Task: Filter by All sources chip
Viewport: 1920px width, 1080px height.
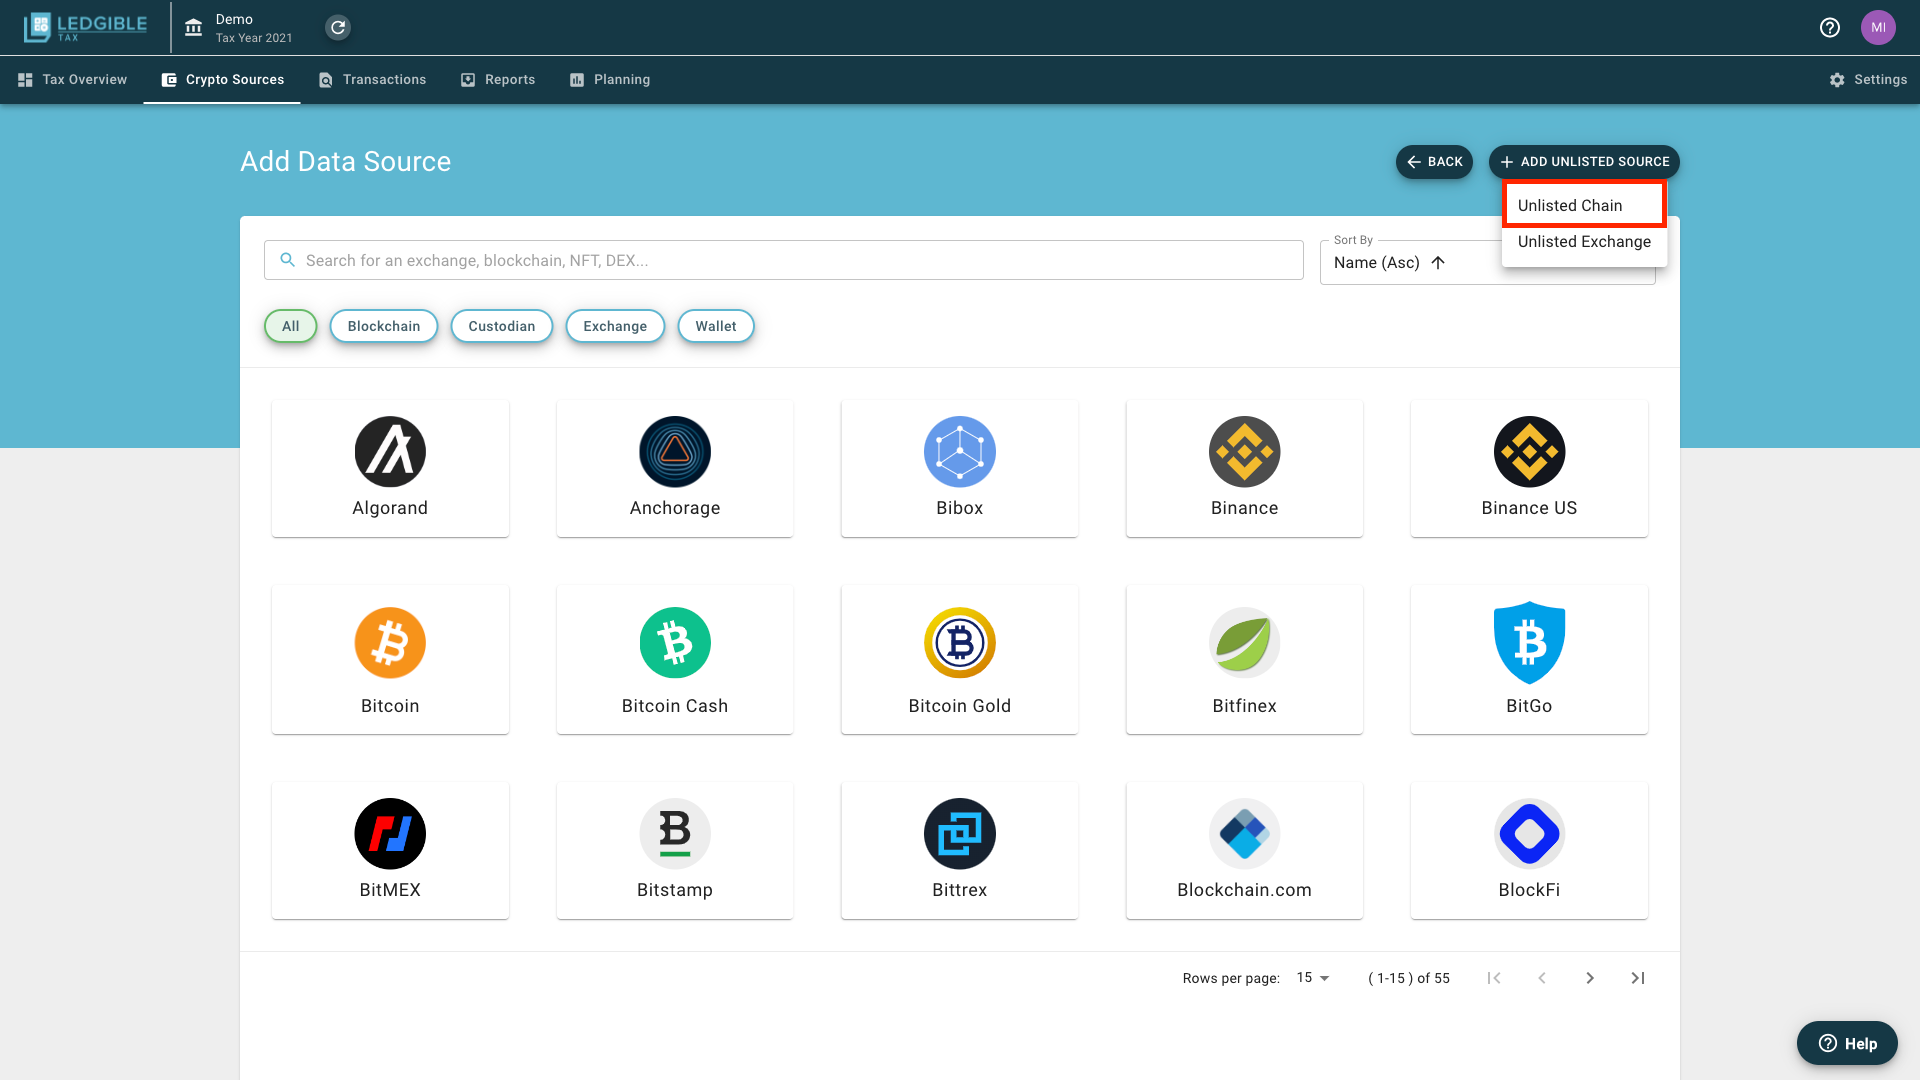Action: pyautogui.click(x=291, y=326)
